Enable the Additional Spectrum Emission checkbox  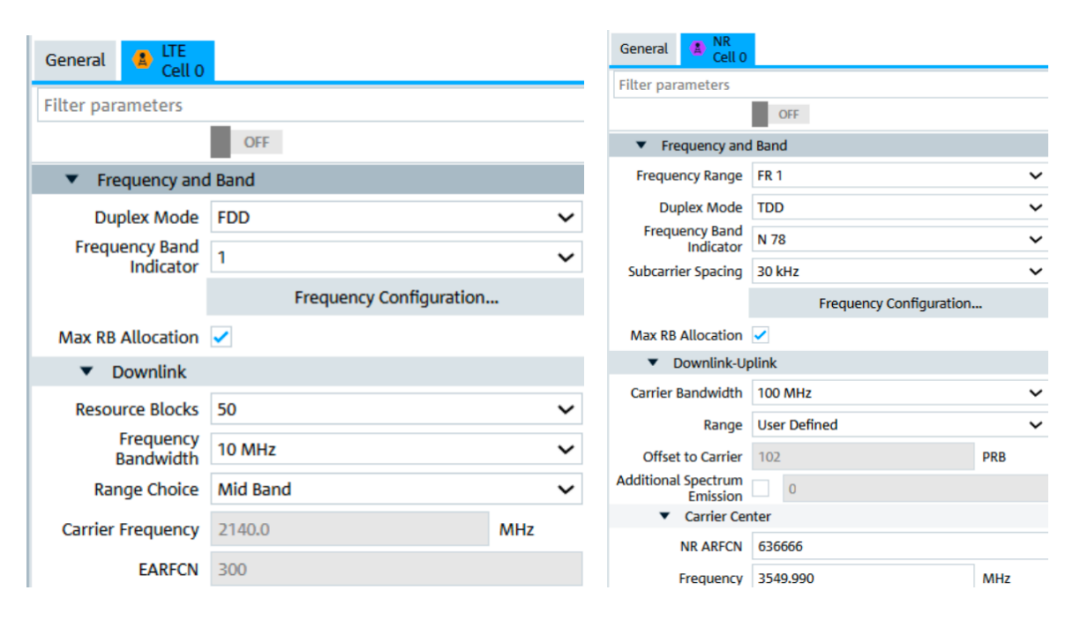pos(760,488)
